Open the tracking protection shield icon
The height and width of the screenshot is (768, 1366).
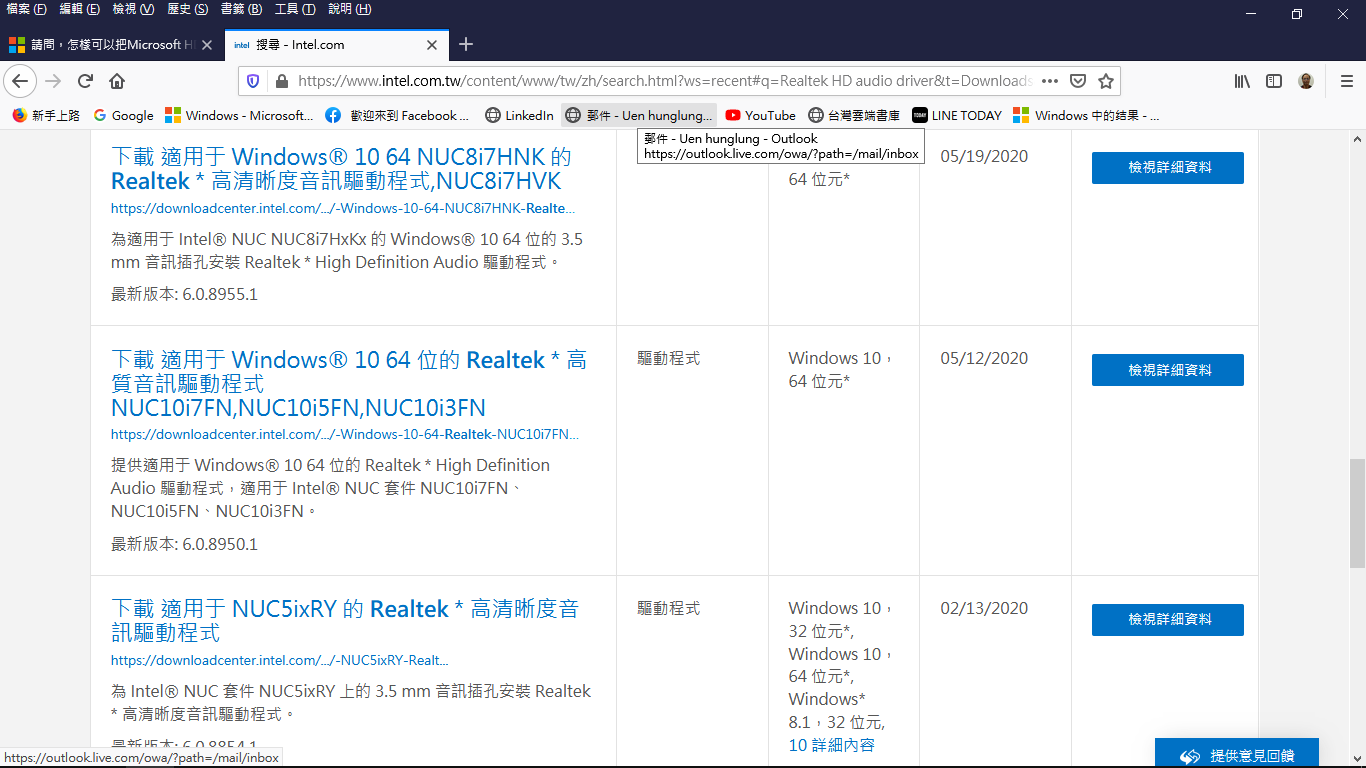(x=253, y=81)
